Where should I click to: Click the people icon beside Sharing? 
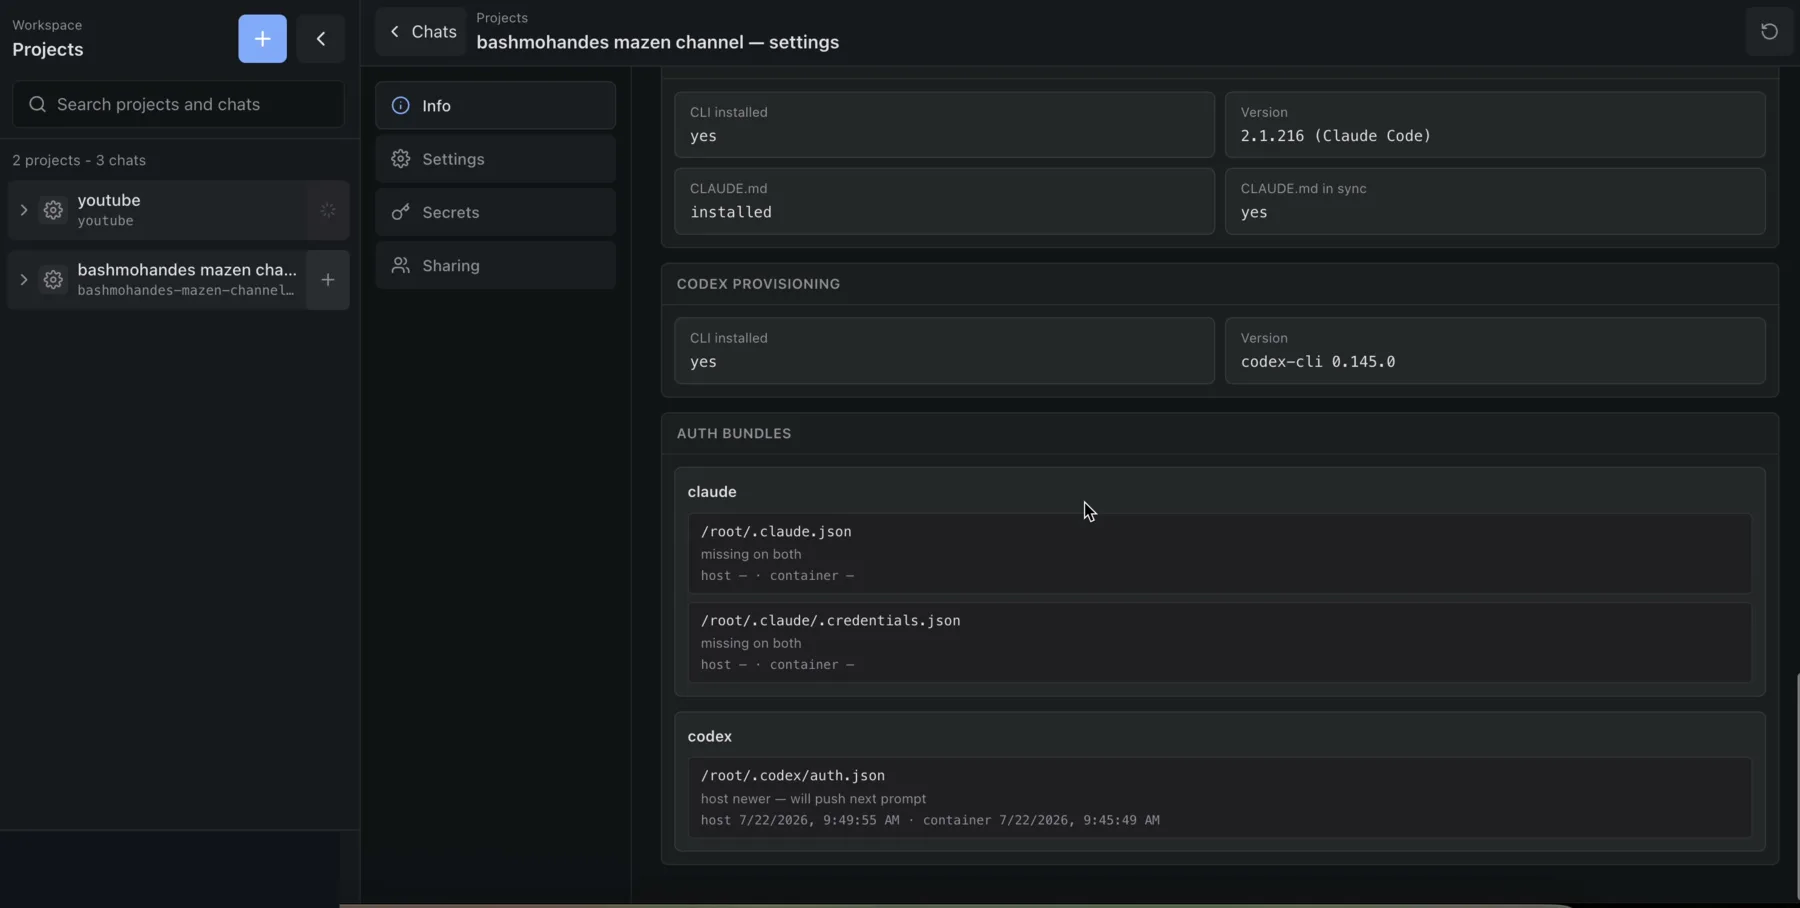coord(400,265)
